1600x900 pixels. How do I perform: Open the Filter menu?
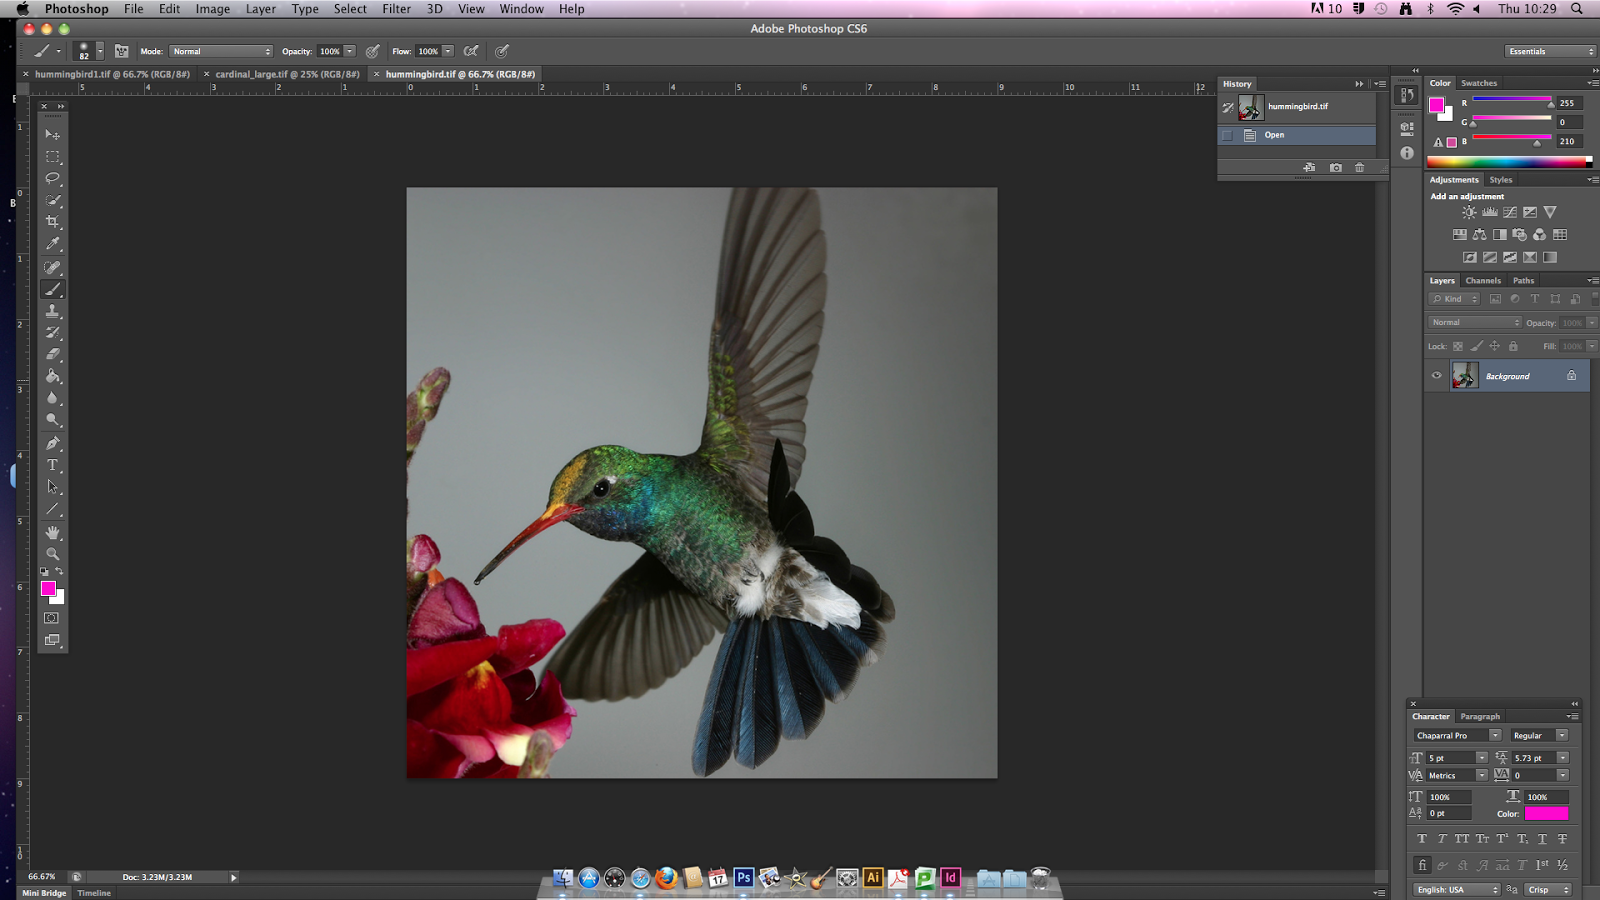[396, 9]
